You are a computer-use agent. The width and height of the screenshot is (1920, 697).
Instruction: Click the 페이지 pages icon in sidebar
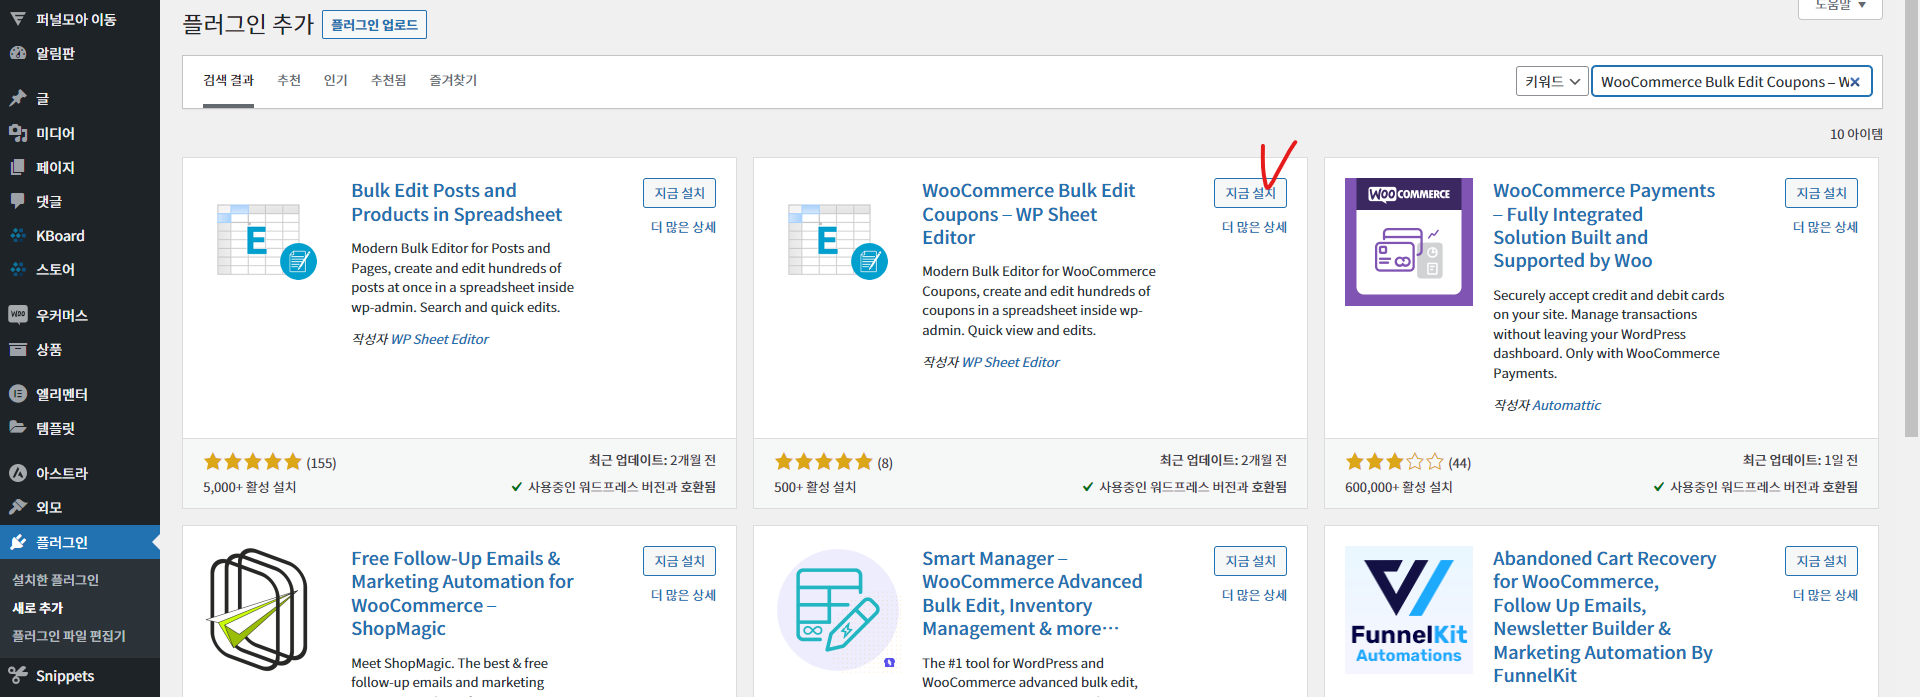tap(18, 167)
